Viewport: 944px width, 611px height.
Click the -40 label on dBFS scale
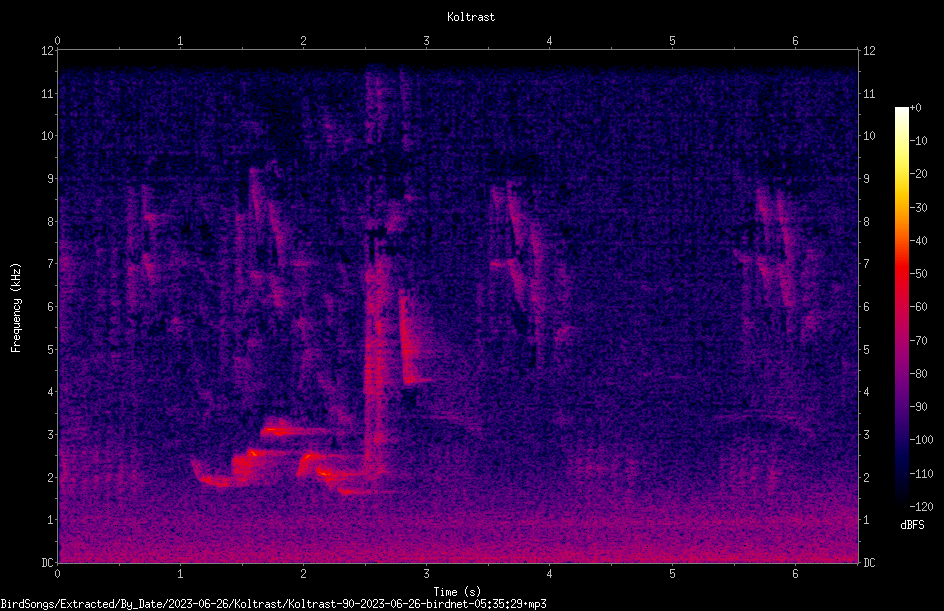pyautogui.click(x=918, y=241)
